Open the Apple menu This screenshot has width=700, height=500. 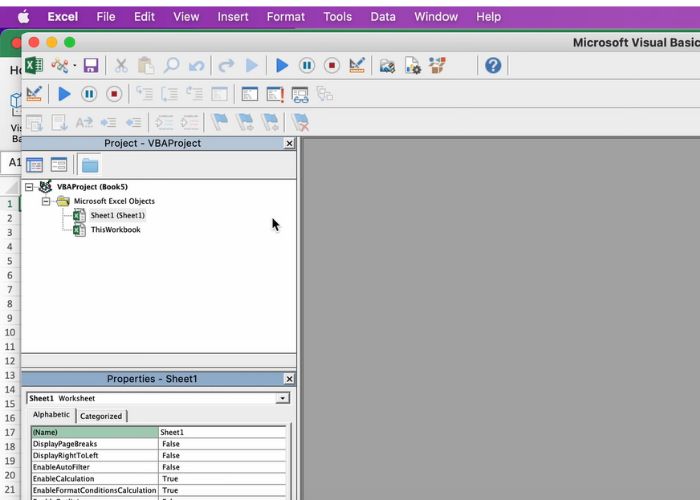tap(23, 17)
